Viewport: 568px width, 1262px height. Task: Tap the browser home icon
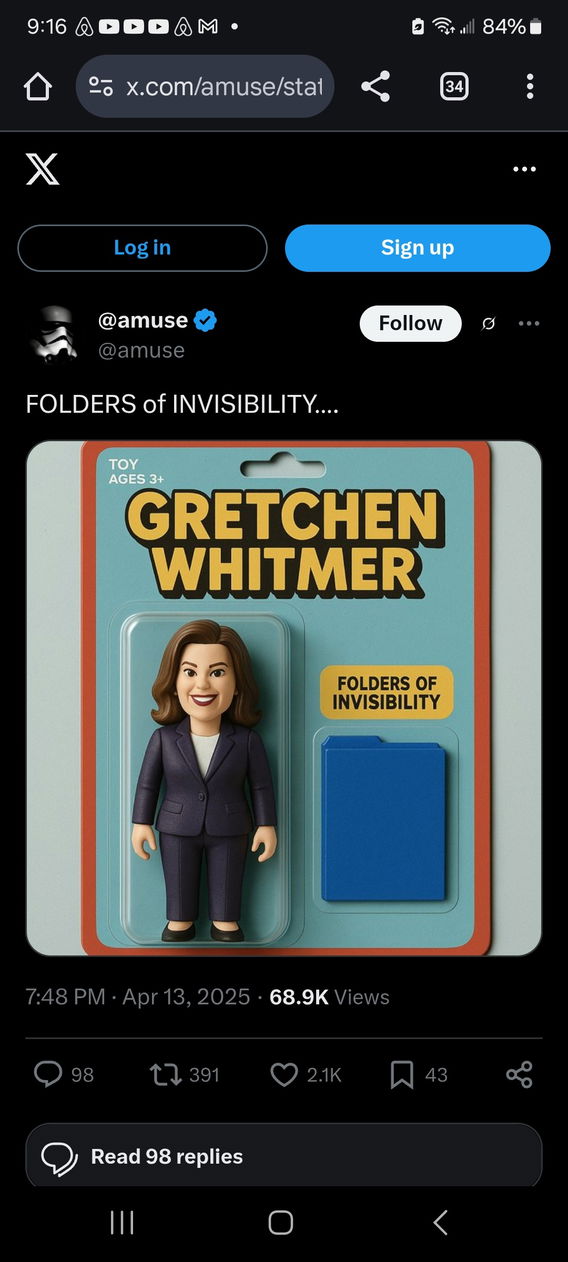pyautogui.click(x=37, y=87)
